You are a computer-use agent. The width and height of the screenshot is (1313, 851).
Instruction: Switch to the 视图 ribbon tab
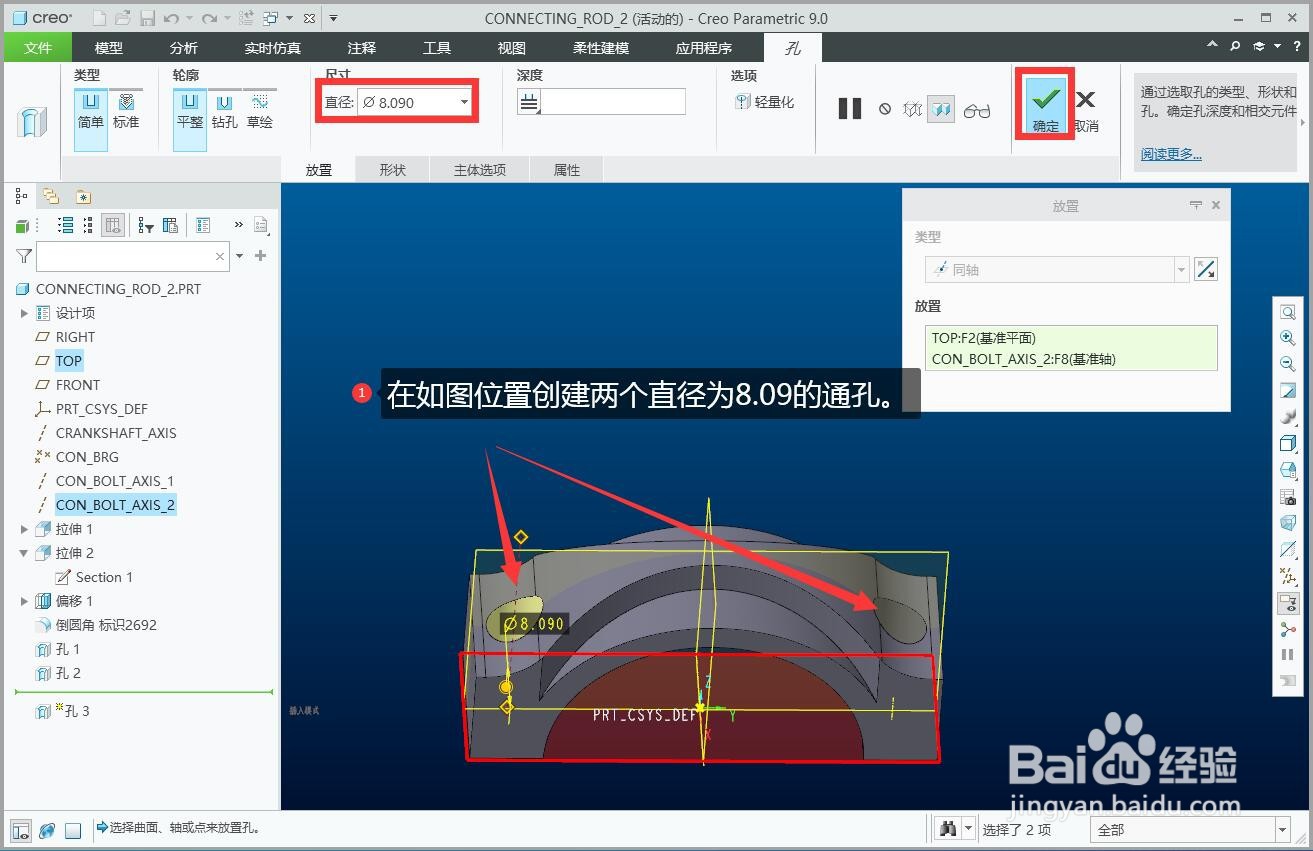512,47
